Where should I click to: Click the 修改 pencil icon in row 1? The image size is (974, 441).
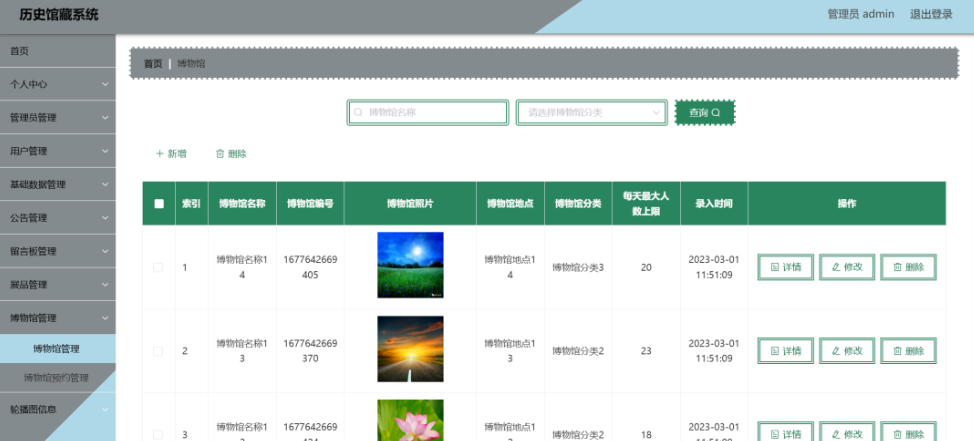pos(836,267)
